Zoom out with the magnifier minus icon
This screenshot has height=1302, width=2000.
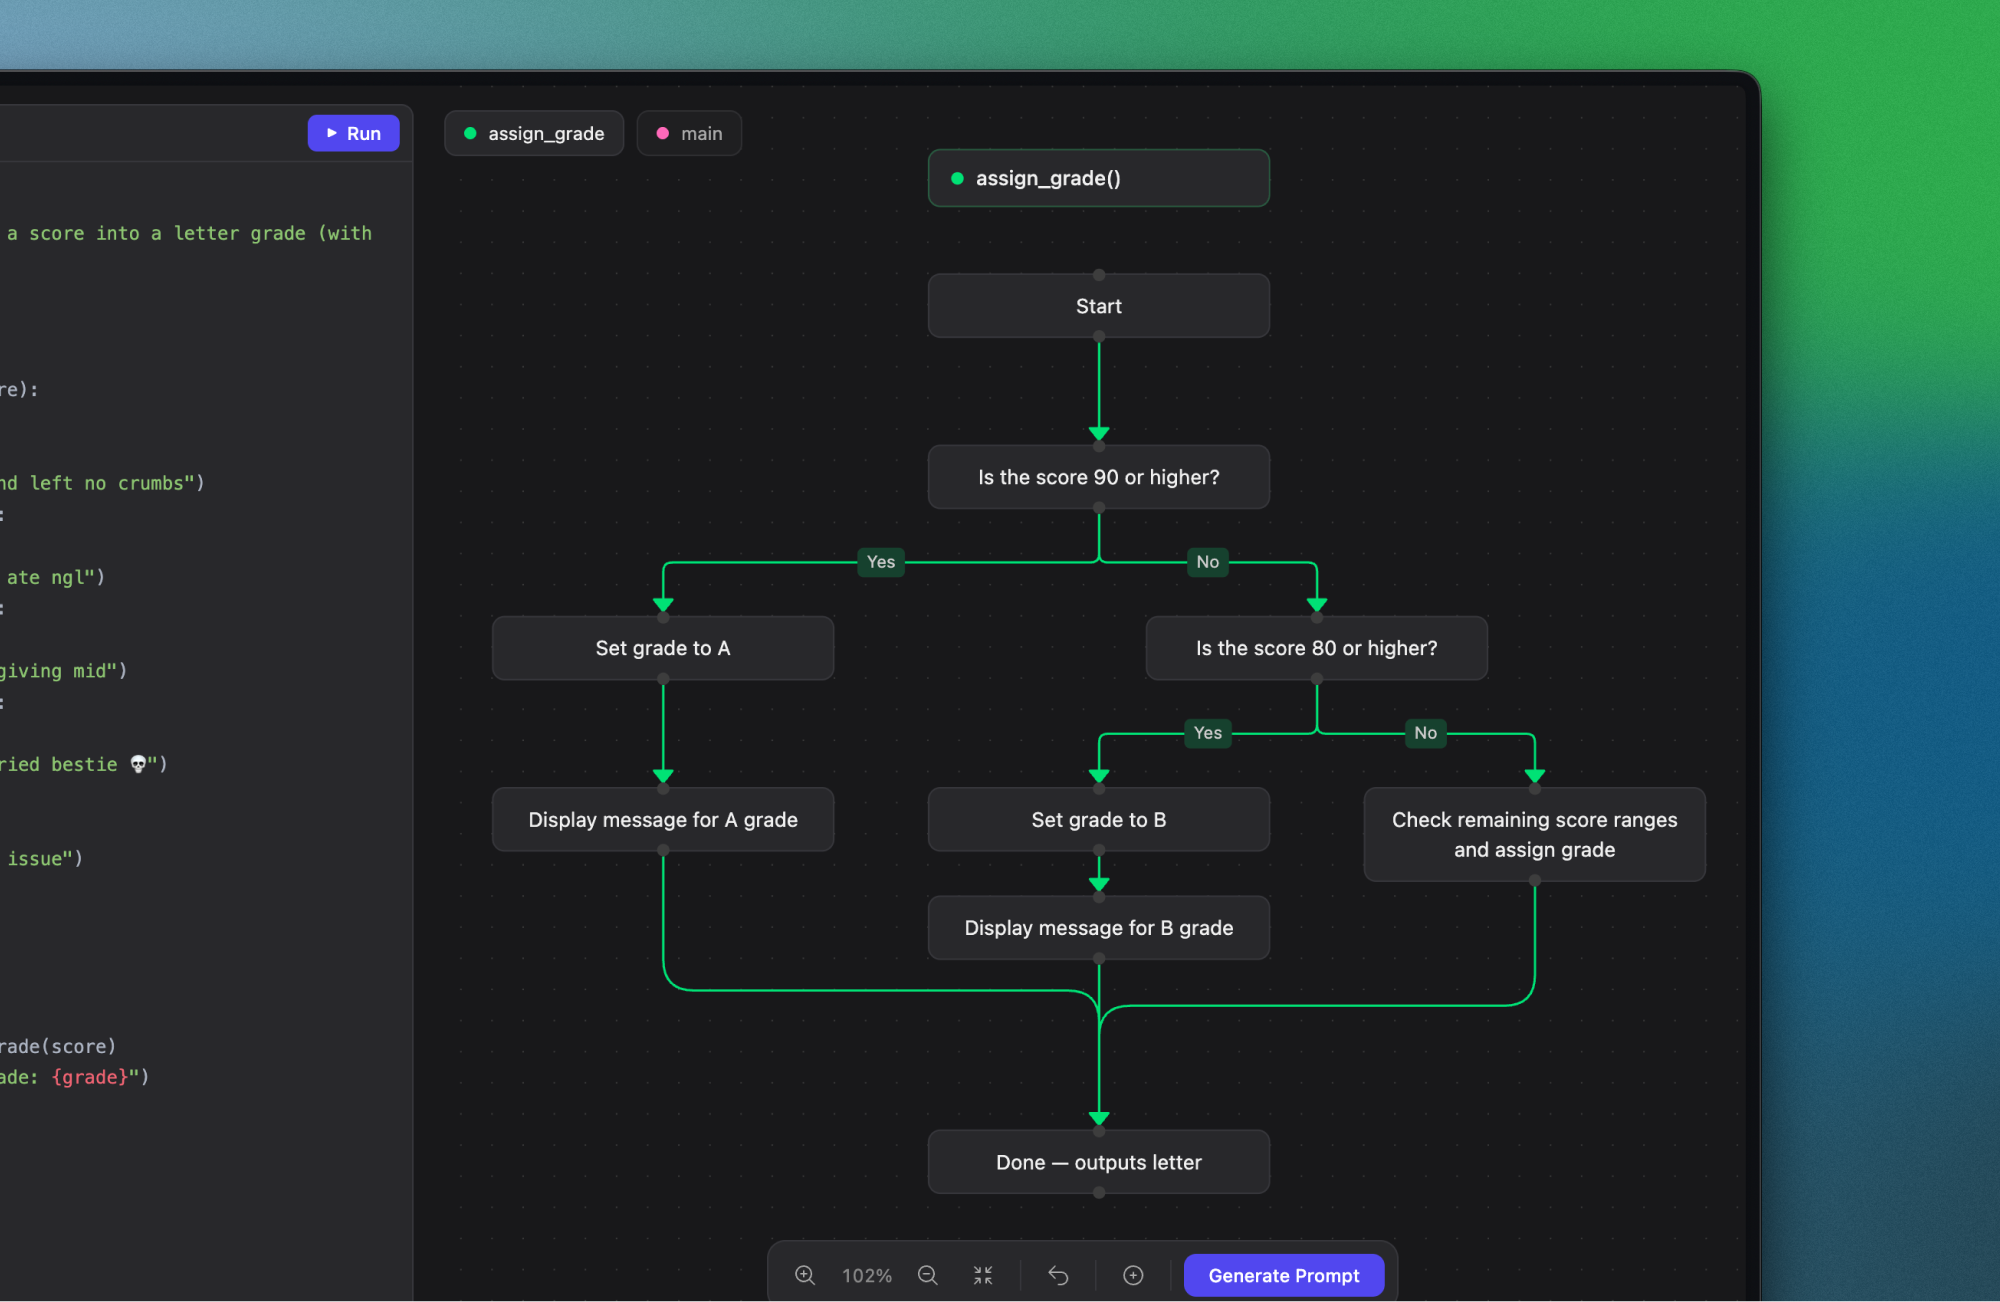click(x=928, y=1275)
